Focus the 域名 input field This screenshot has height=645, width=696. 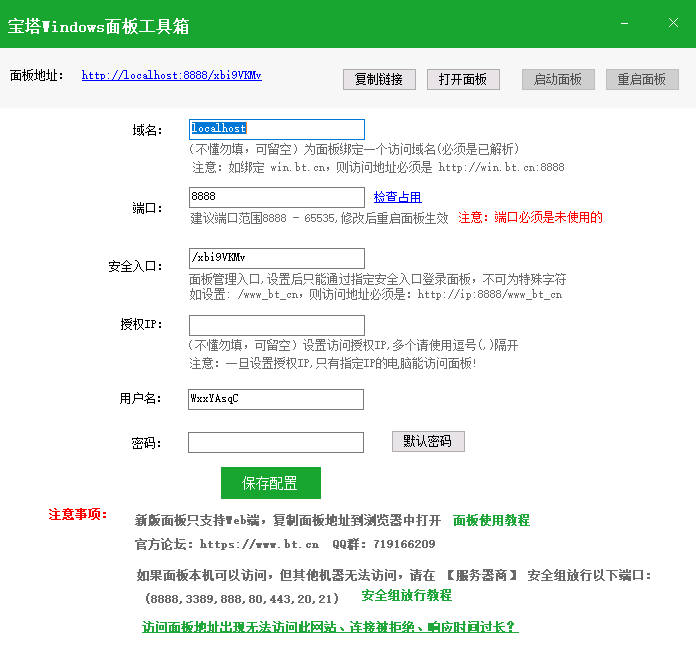(x=277, y=129)
